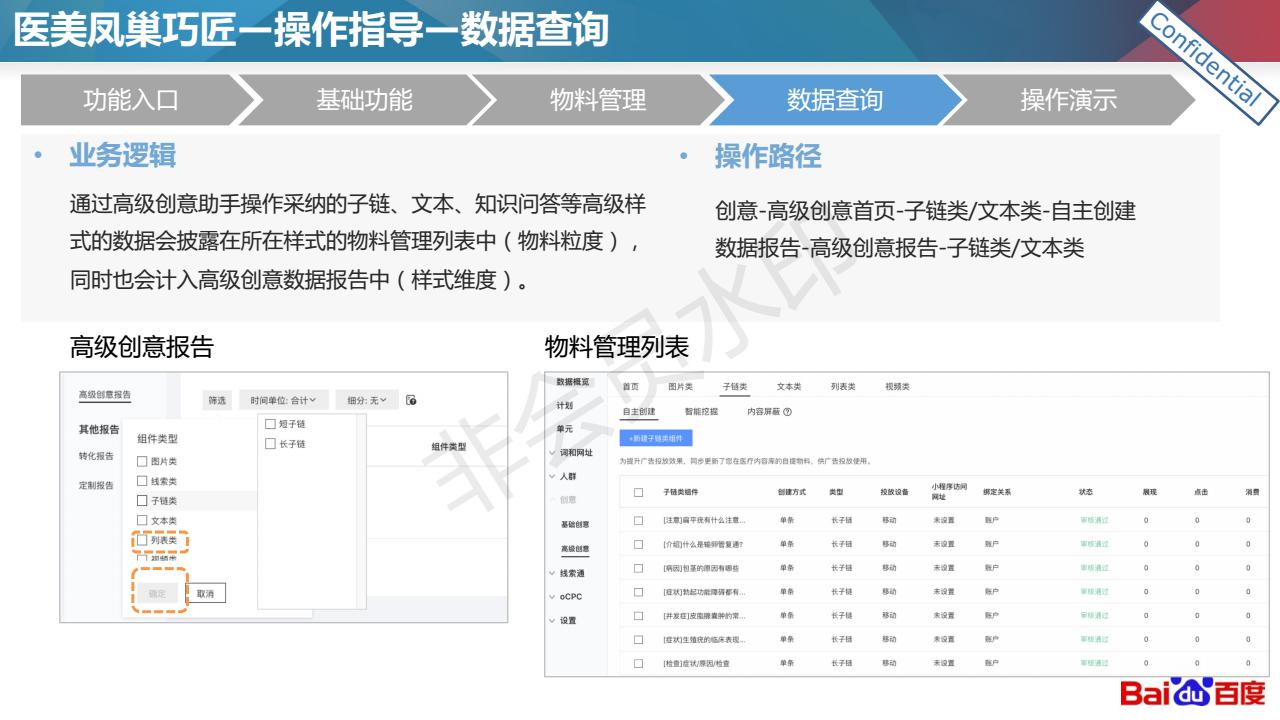Select the 自主创建 sub-tab

[639, 412]
